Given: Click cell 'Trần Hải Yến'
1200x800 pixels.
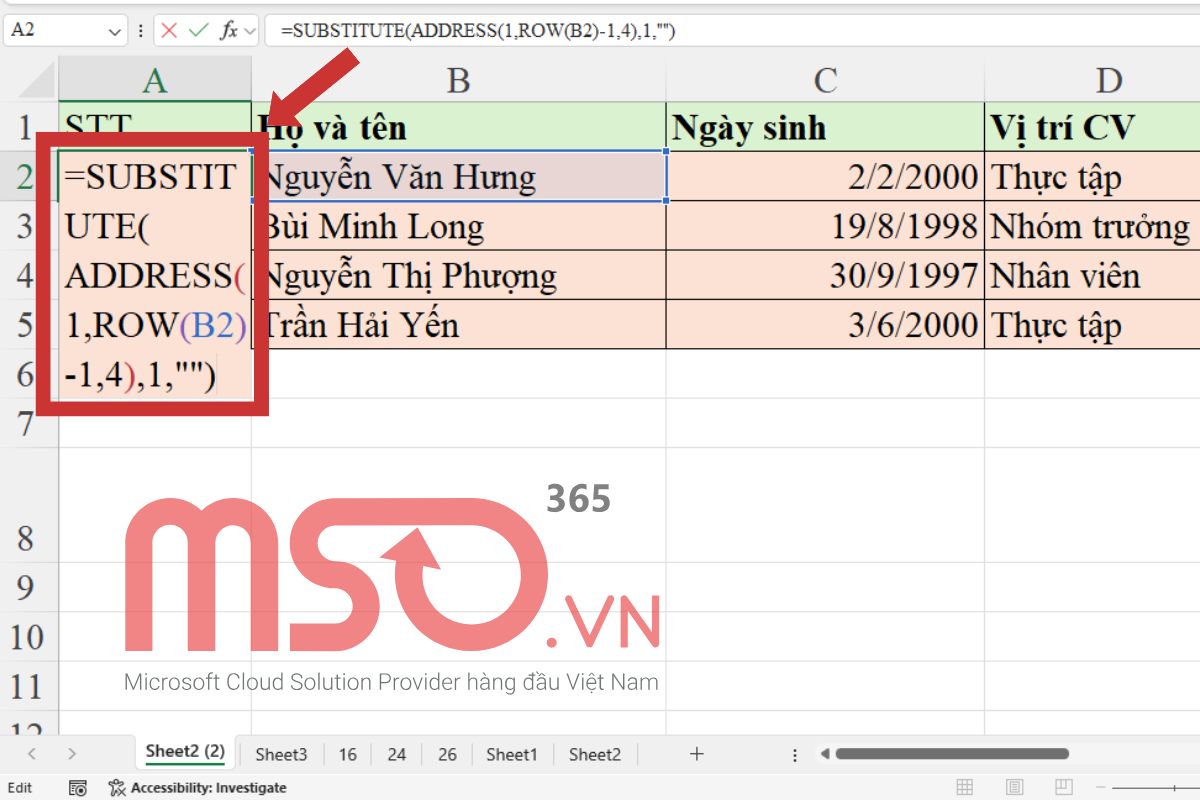Looking at the screenshot, I should [x=459, y=324].
